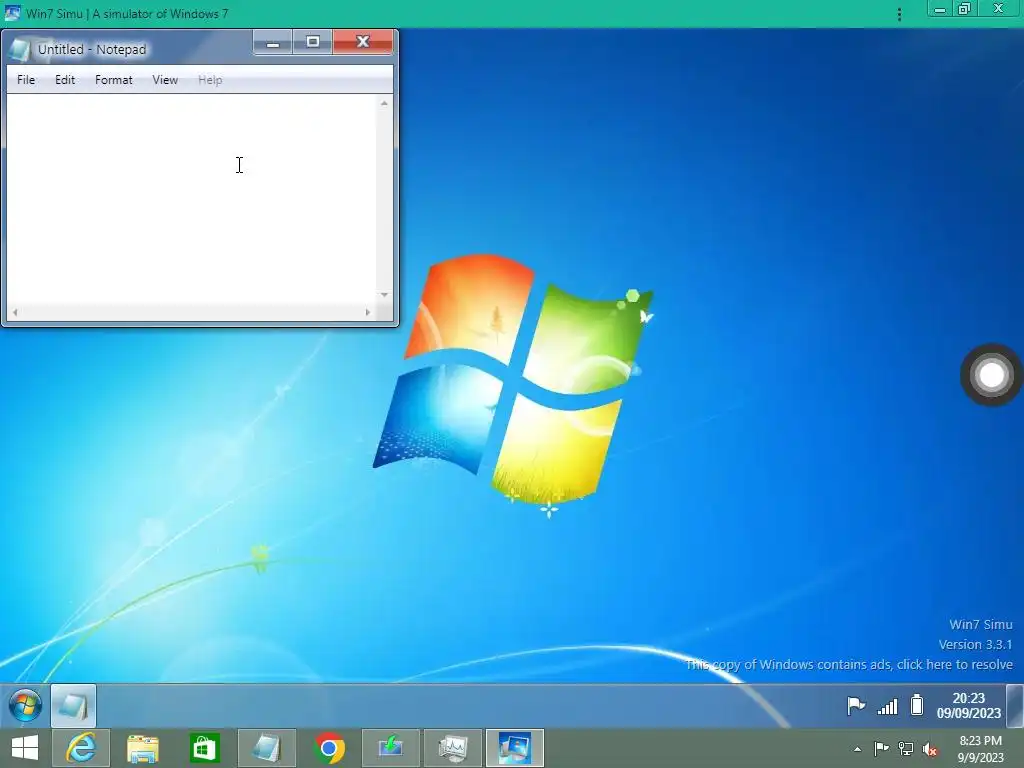Click the host tray flag icon
The height and width of the screenshot is (768, 1024).
881,749
